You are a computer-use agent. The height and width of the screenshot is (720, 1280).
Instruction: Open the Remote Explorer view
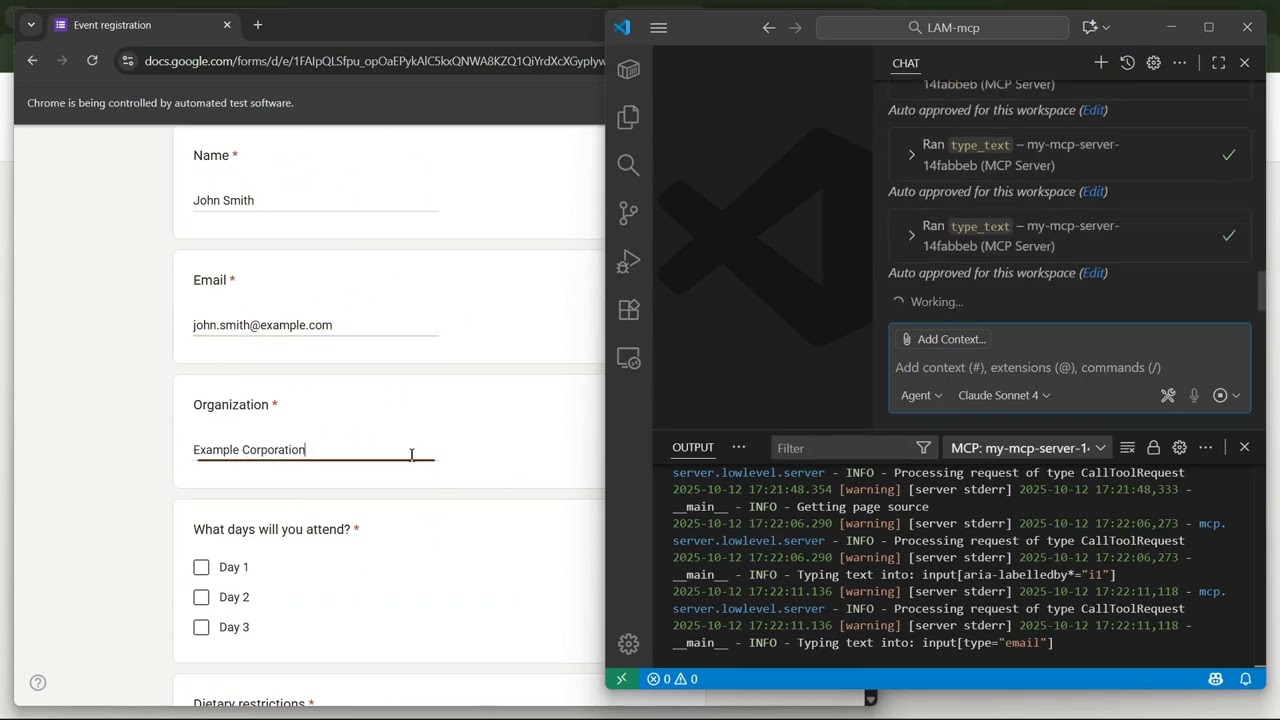pos(628,358)
